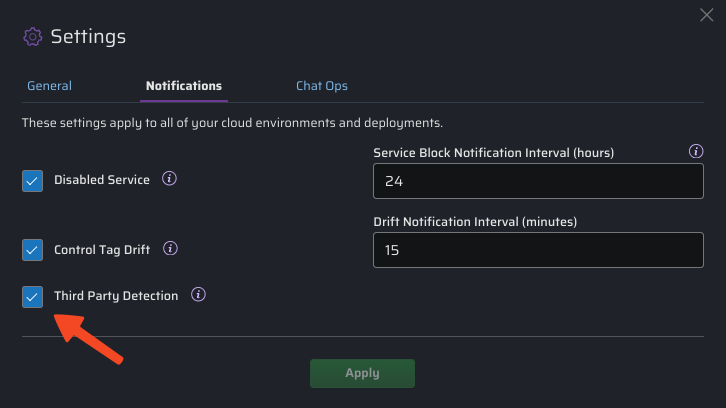This screenshot has height=408, width=726.
Task: Click the Settings gear icon
Action: pos(33,37)
